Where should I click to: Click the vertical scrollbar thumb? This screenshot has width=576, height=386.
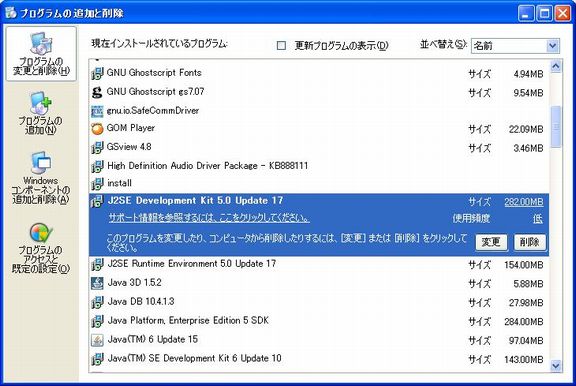556,127
